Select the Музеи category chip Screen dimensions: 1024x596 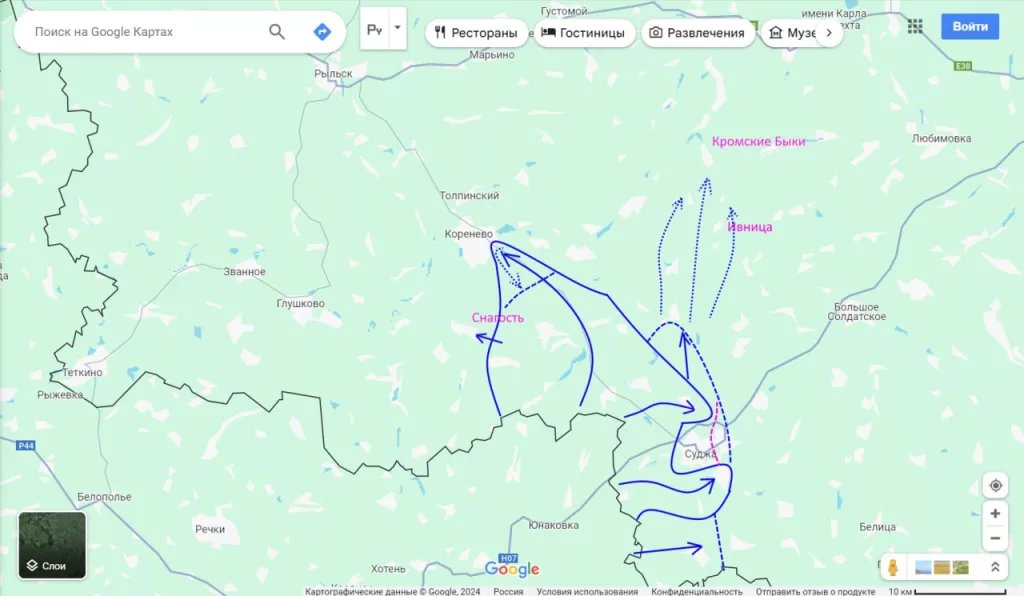795,32
